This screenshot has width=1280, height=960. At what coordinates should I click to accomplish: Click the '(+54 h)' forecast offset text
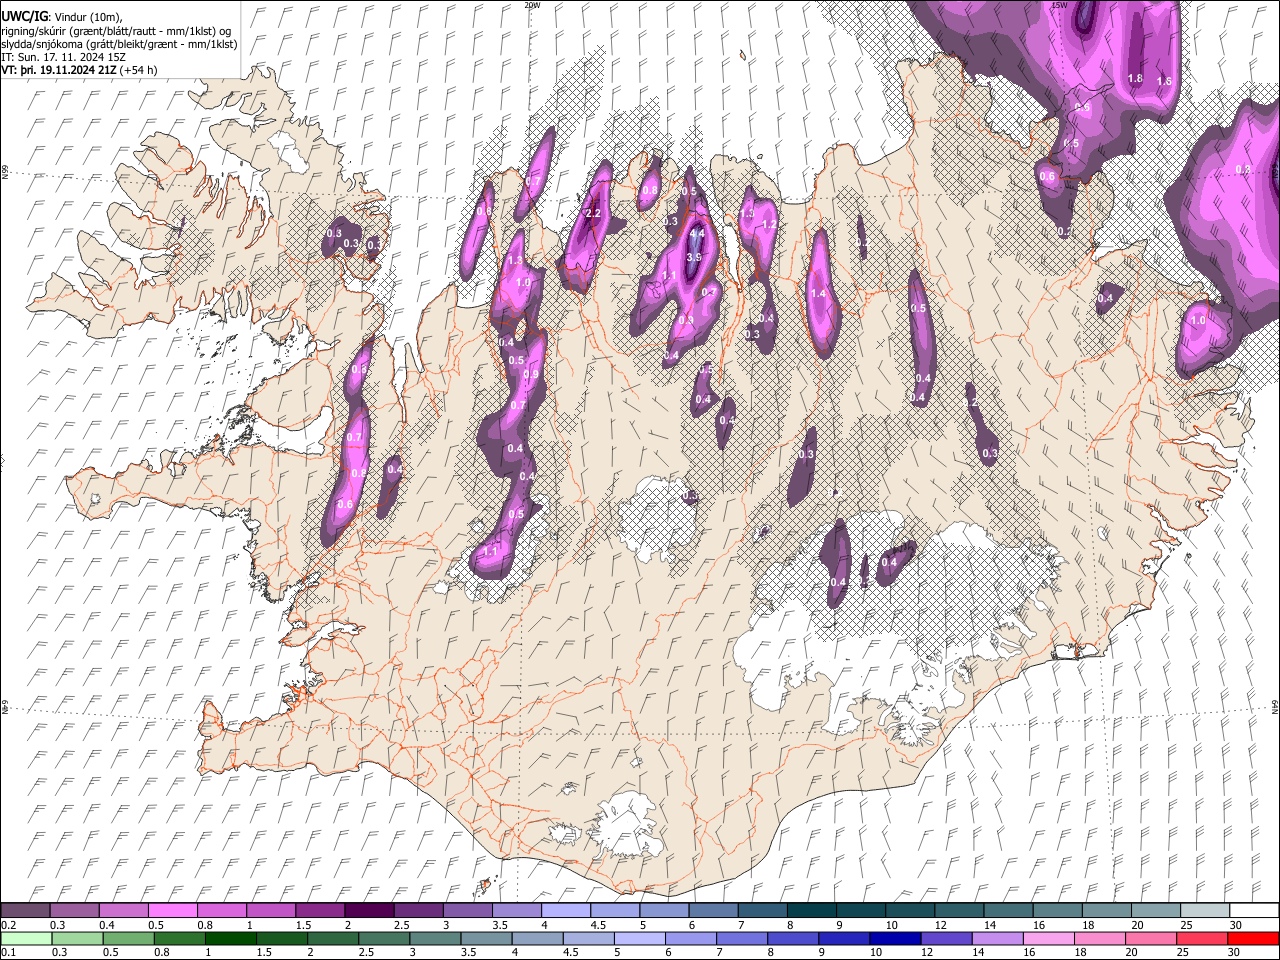[x=137, y=70]
